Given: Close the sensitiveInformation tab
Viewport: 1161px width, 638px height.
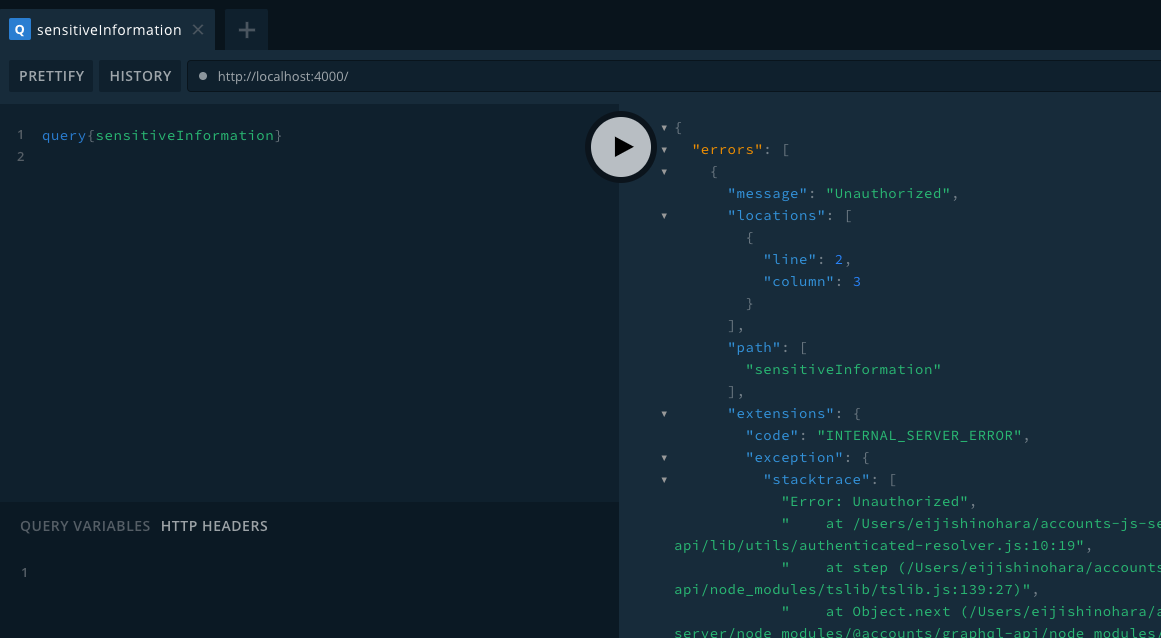Looking at the screenshot, I should 198,30.
